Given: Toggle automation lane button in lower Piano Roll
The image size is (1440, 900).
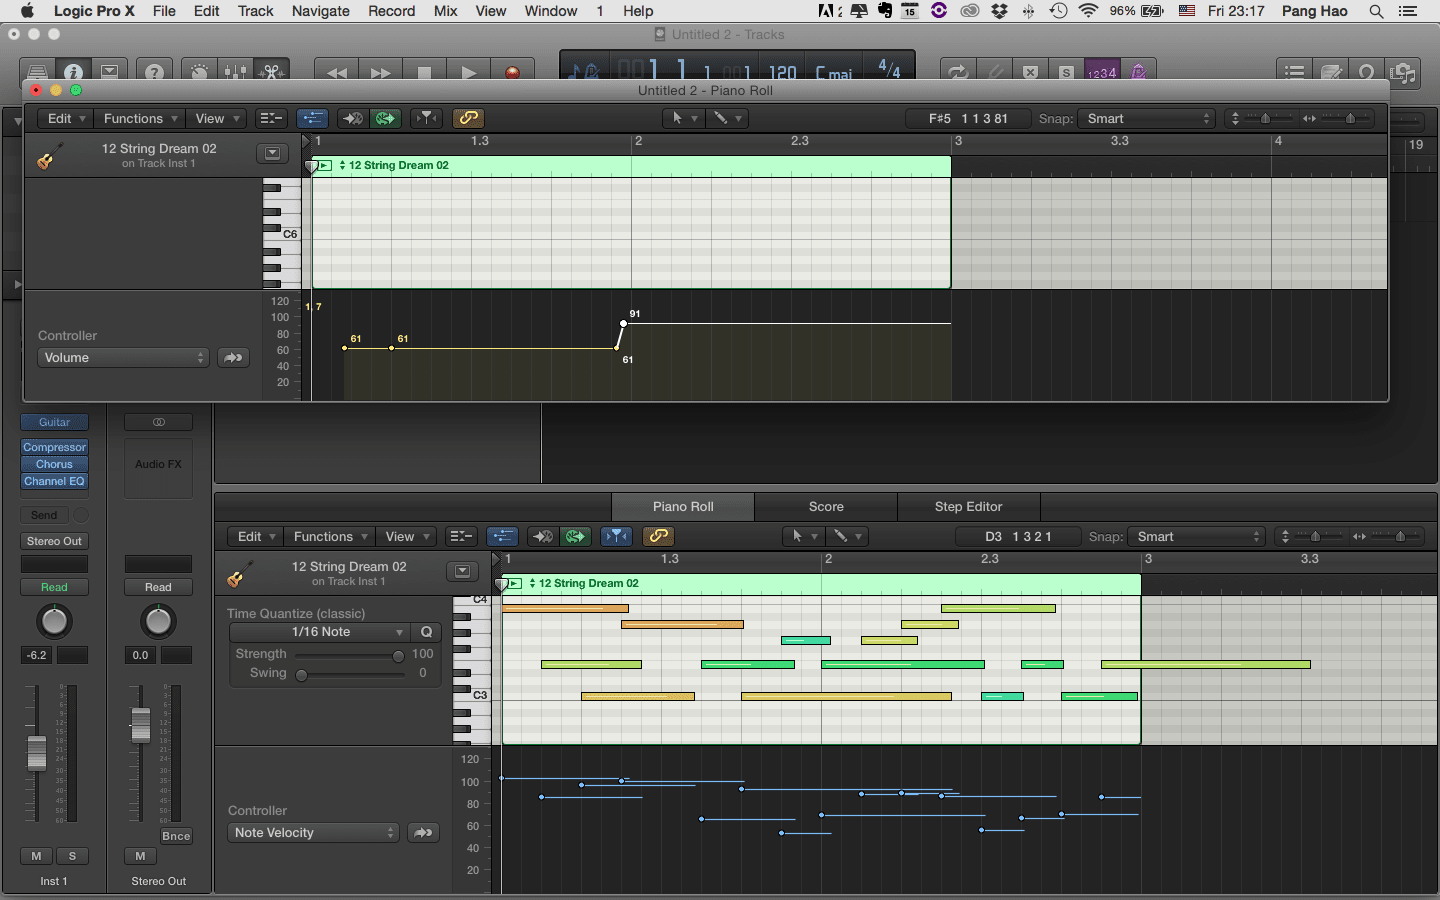Looking at the screenshot, I should point(503,536).
